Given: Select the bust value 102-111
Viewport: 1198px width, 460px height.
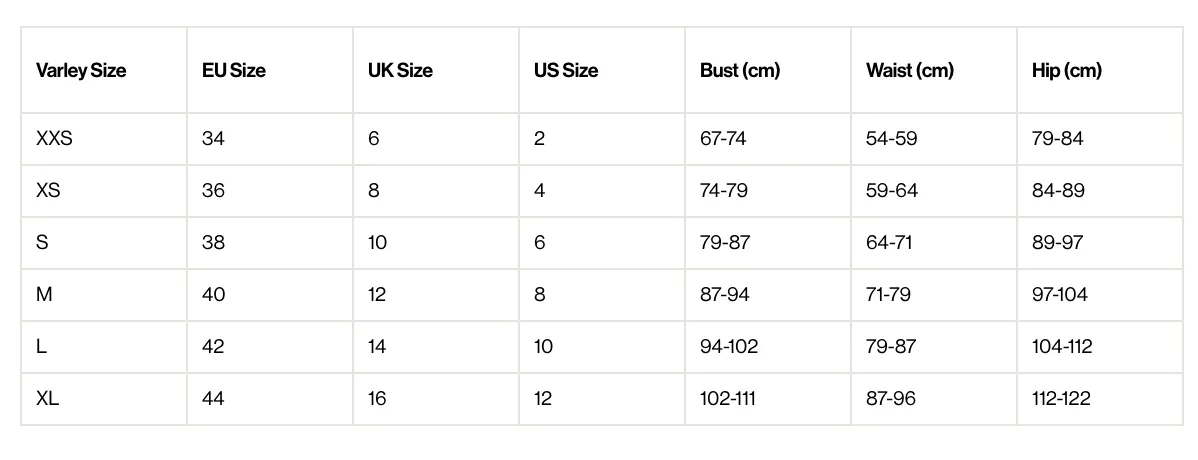Looking at the screenshot, I should [727, 398].
